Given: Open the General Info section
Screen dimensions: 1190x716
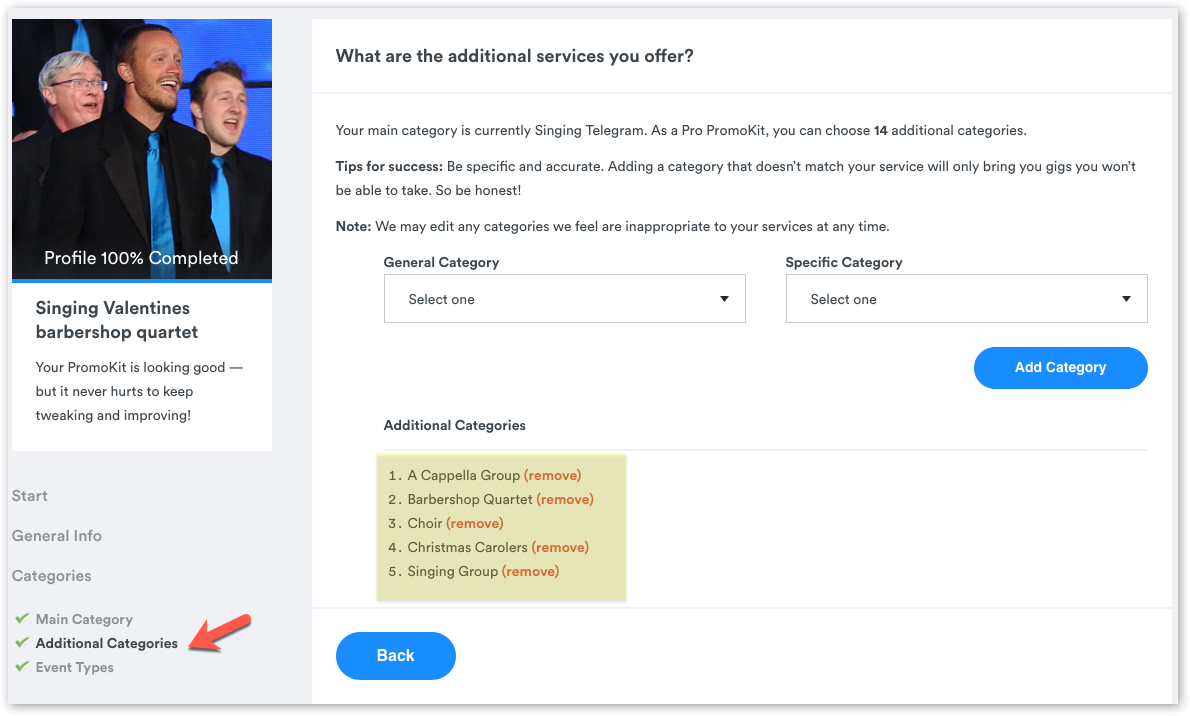Looking at the screenshot, I should click(57, 536).
